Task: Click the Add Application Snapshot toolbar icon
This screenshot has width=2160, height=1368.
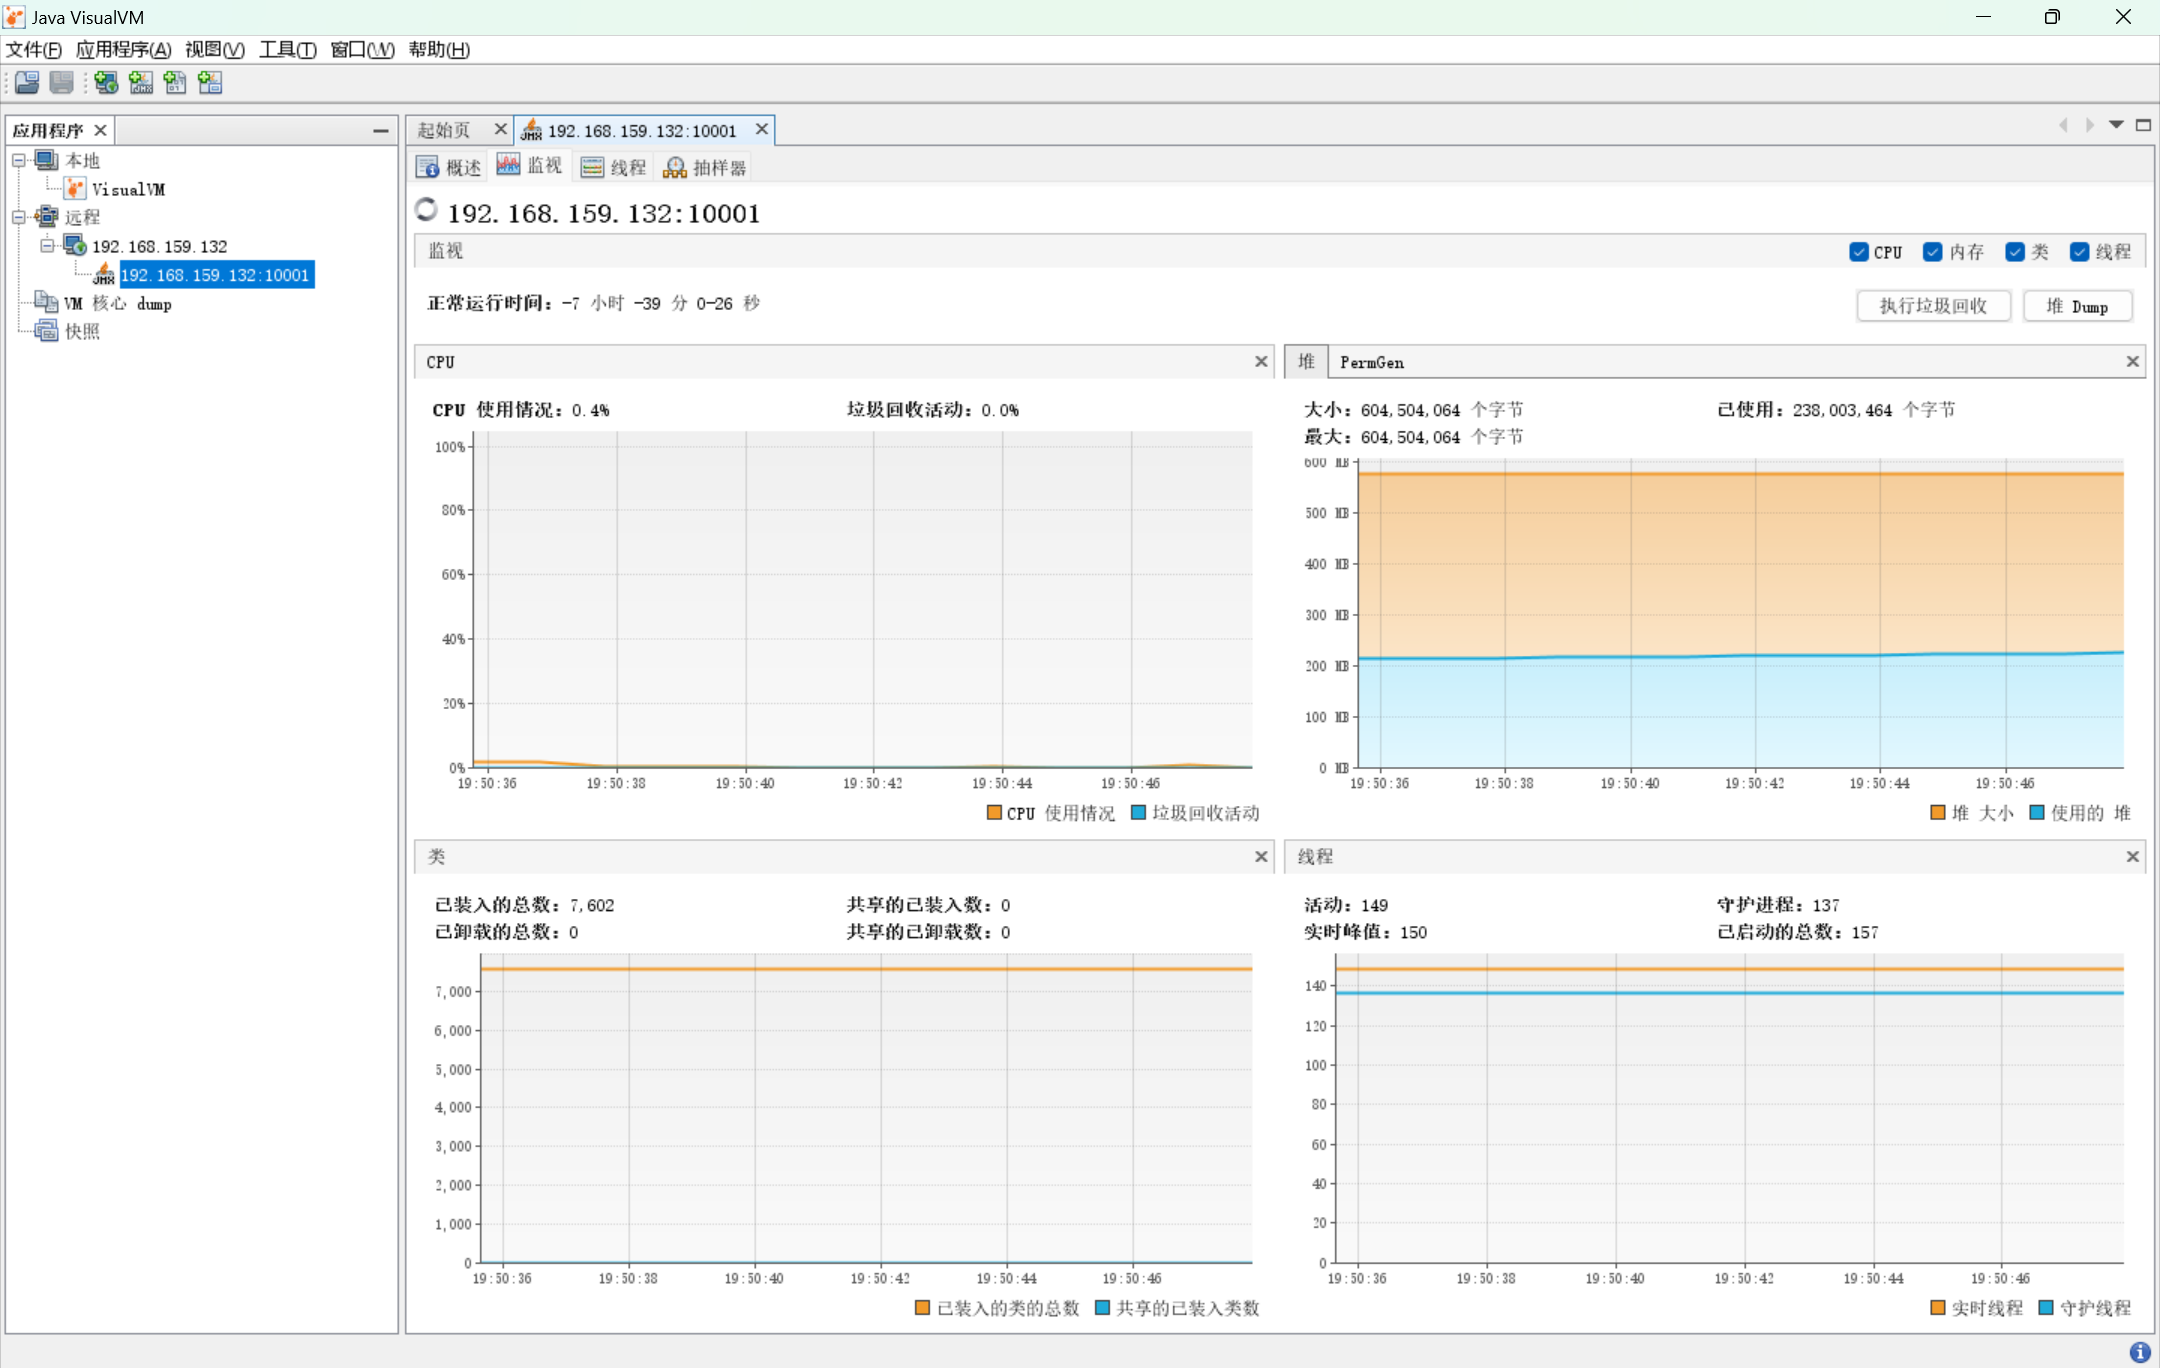Action: (x=210, y=83)
